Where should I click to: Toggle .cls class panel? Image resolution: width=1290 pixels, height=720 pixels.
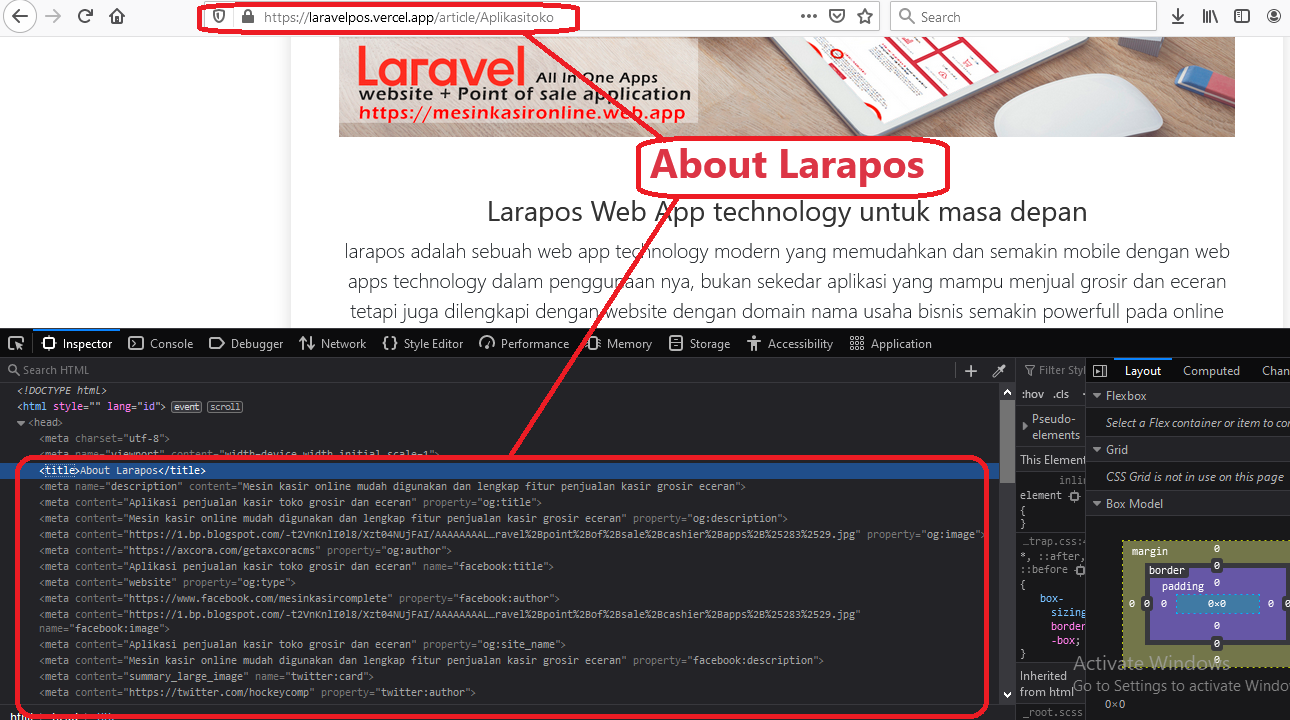1061,394
